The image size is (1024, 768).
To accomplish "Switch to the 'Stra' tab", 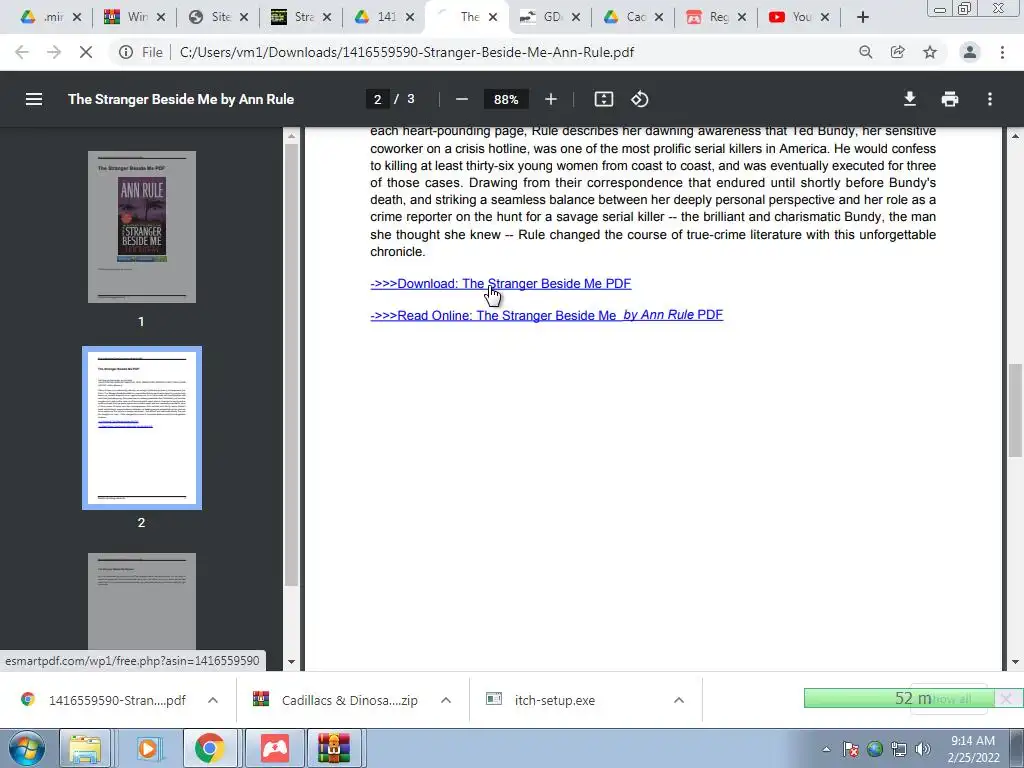I will click(x=292, y=18).
